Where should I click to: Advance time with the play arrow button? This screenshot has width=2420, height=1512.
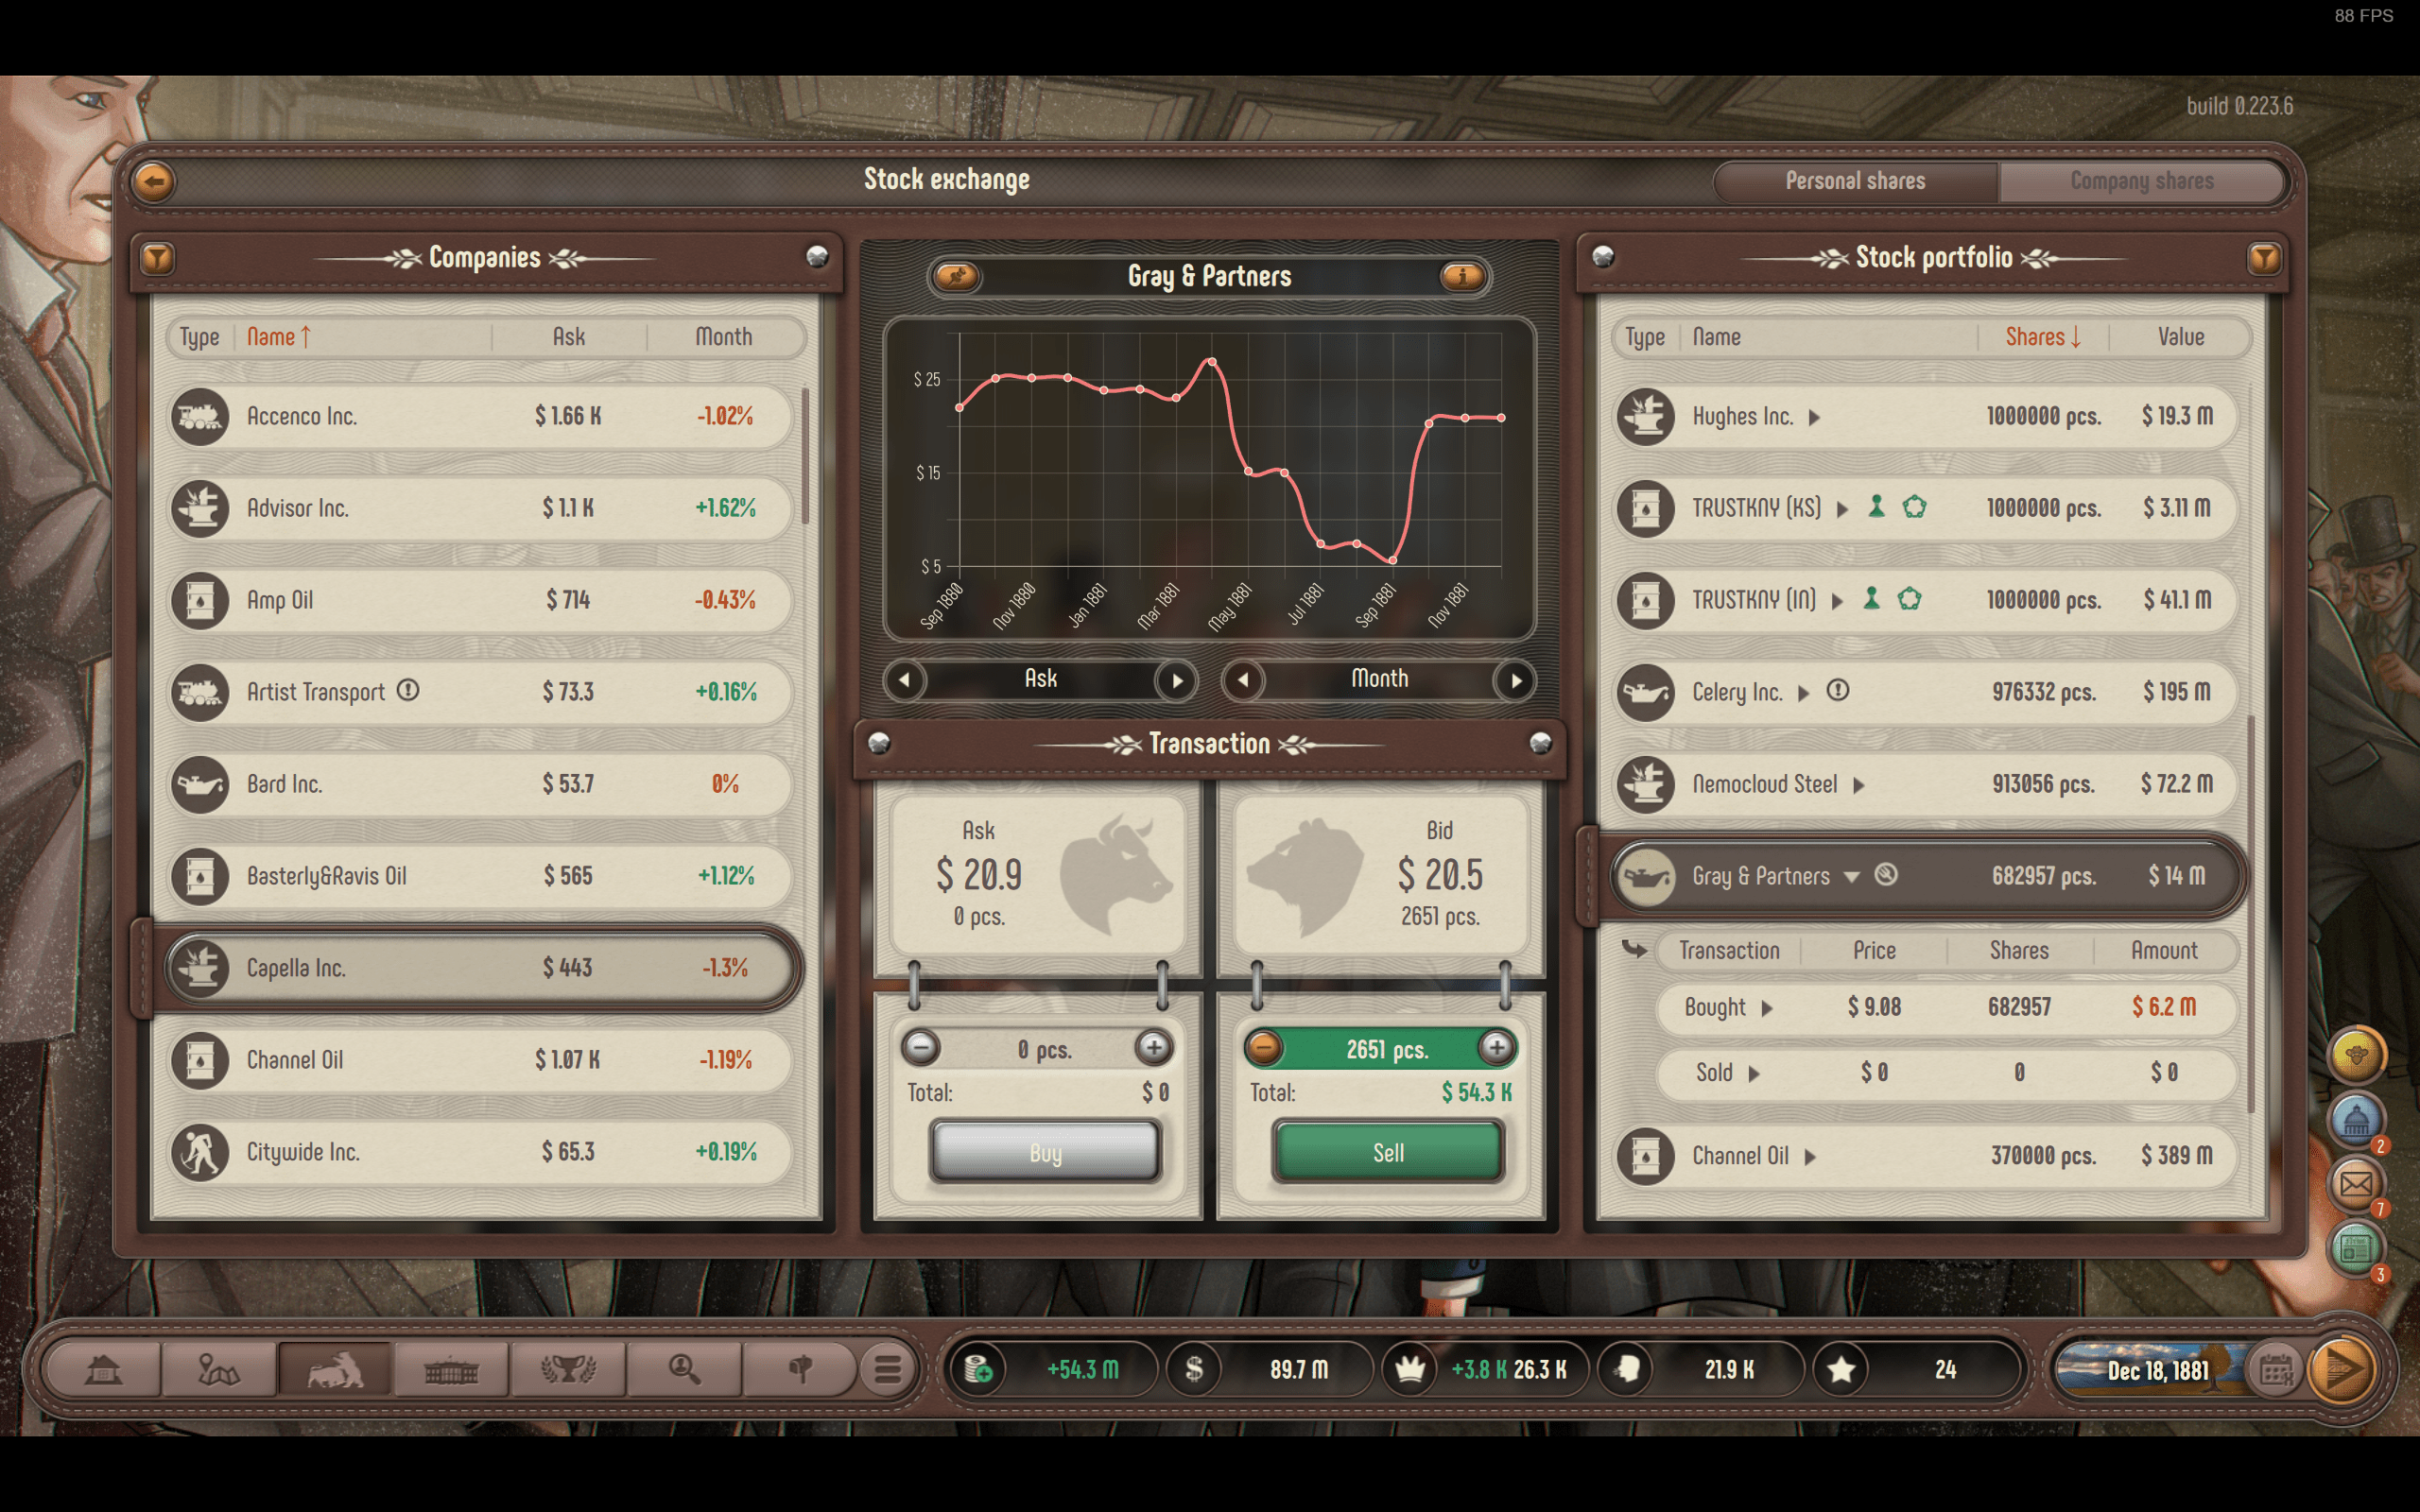coord(2343,1369)
